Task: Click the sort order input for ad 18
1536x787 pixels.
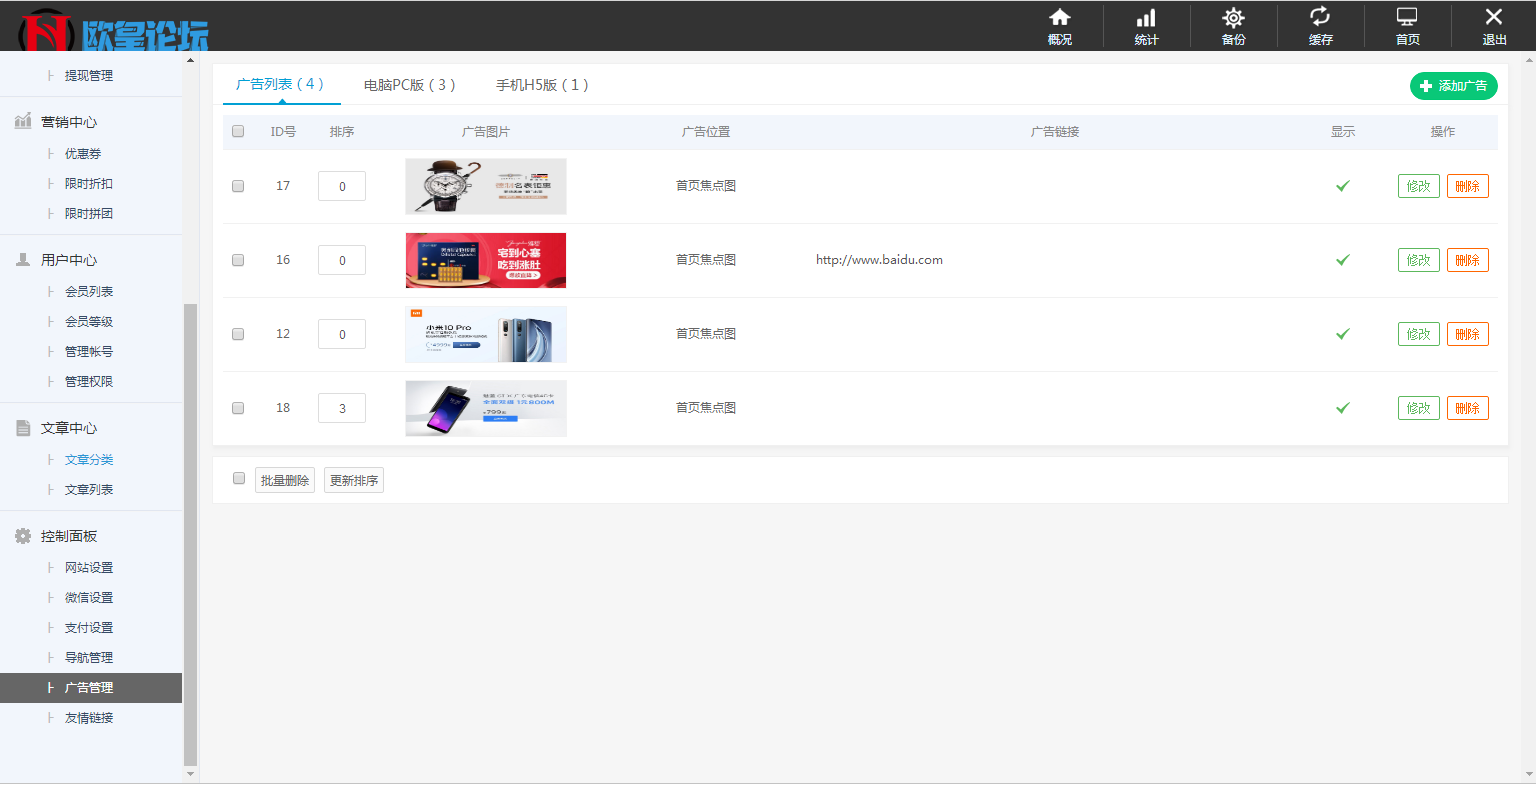Action: coord(341,407)
